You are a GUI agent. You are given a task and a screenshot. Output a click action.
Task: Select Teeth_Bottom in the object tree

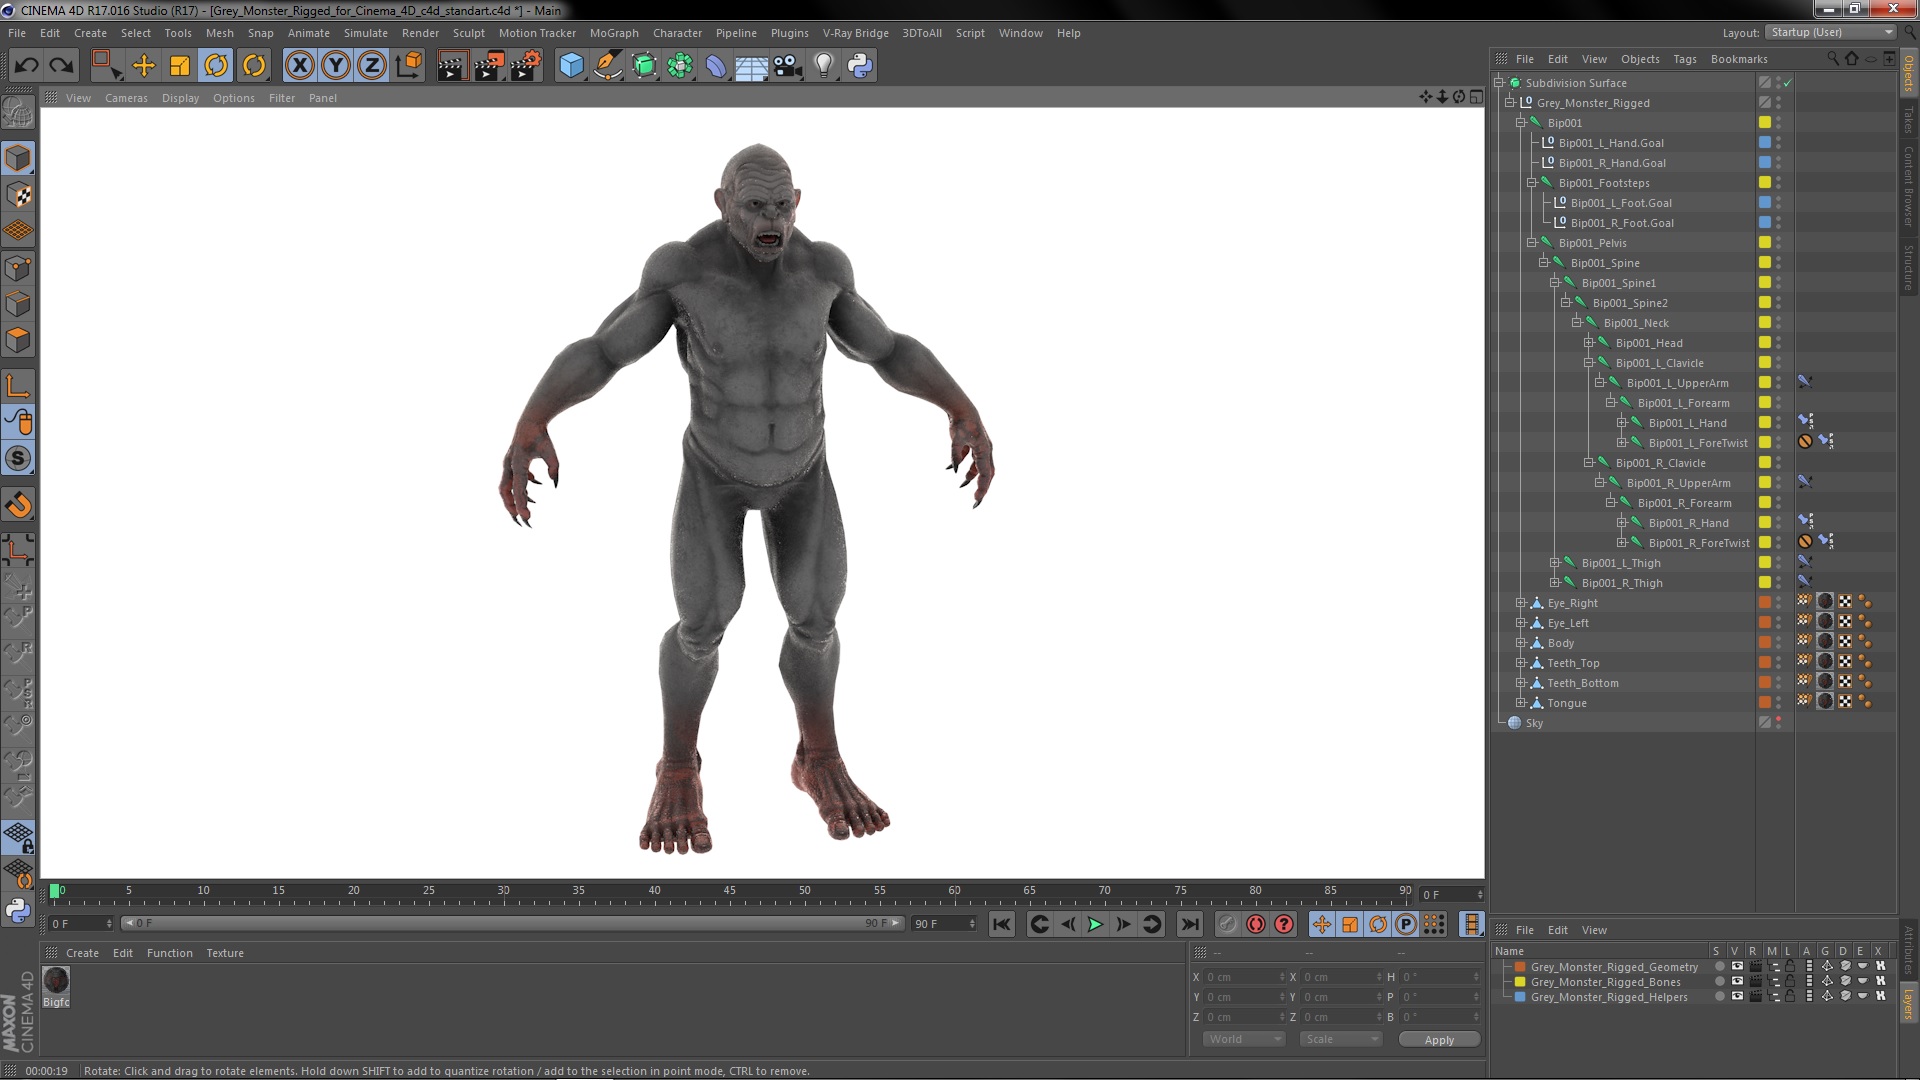click(1582, 683)
